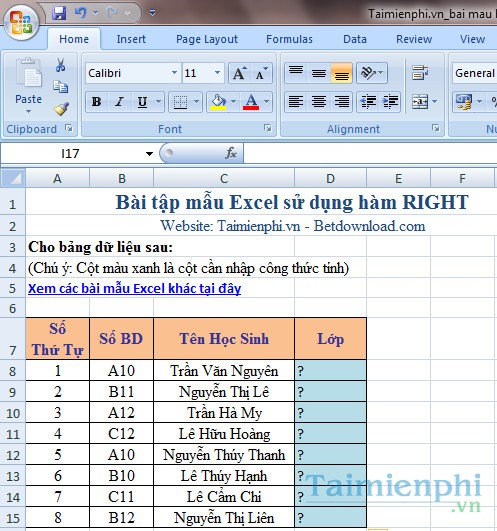Open the Formulas tab
Viewport: 497px width, 531px height.
coord(289,39)
